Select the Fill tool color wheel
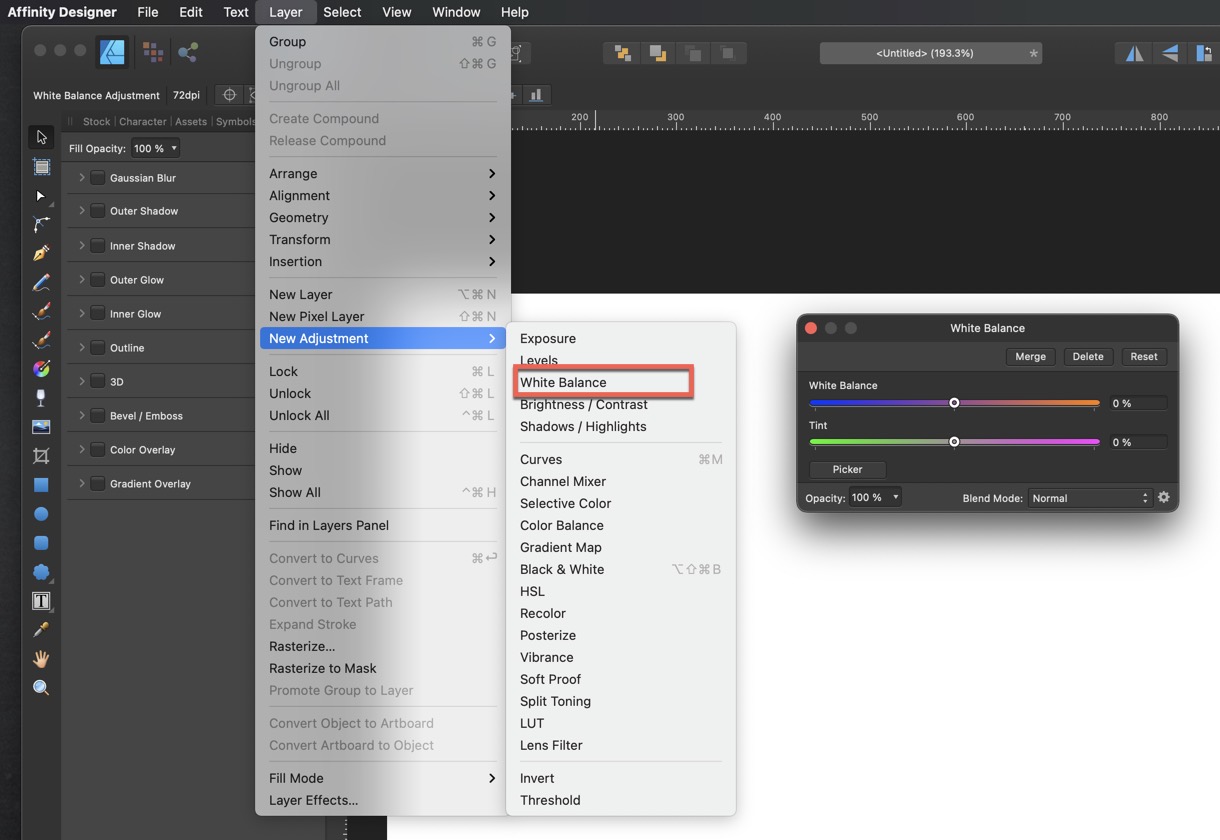Image resolution: width=1220 pixels, height=840 pixels. (41, 369)
